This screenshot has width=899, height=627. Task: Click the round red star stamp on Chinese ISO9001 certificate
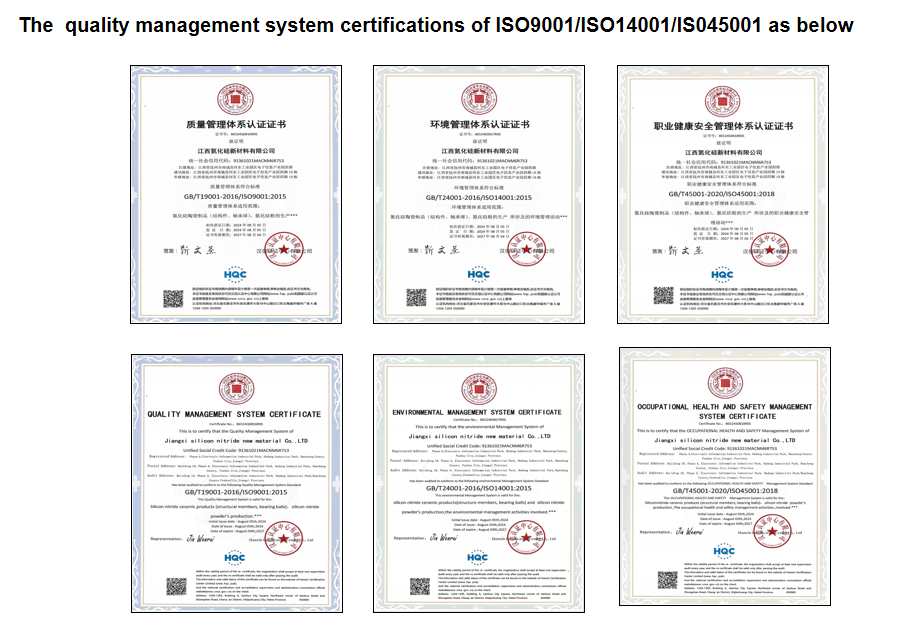pos(284,249)
